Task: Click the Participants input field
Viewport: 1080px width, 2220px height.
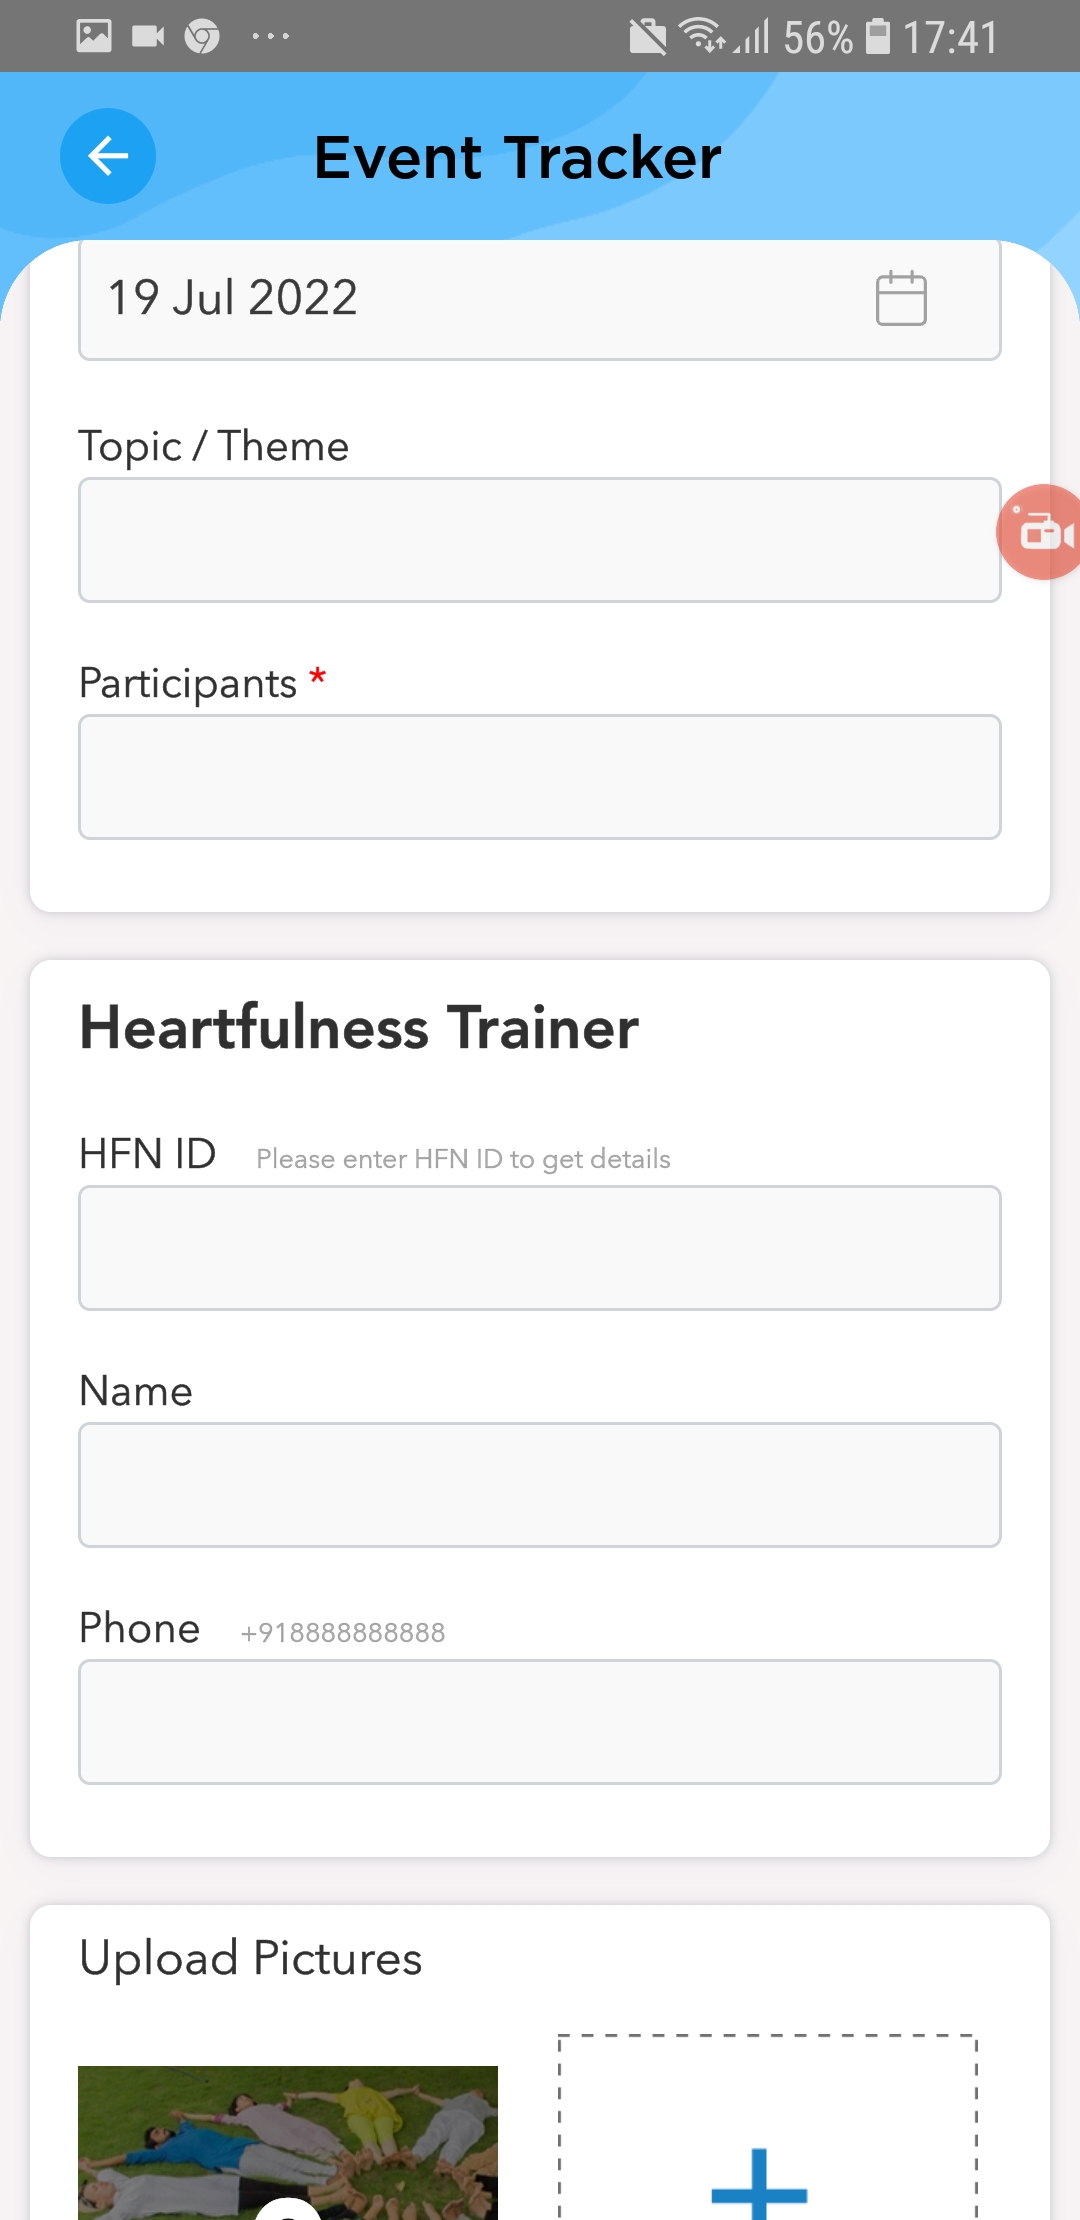Action: 540,777
